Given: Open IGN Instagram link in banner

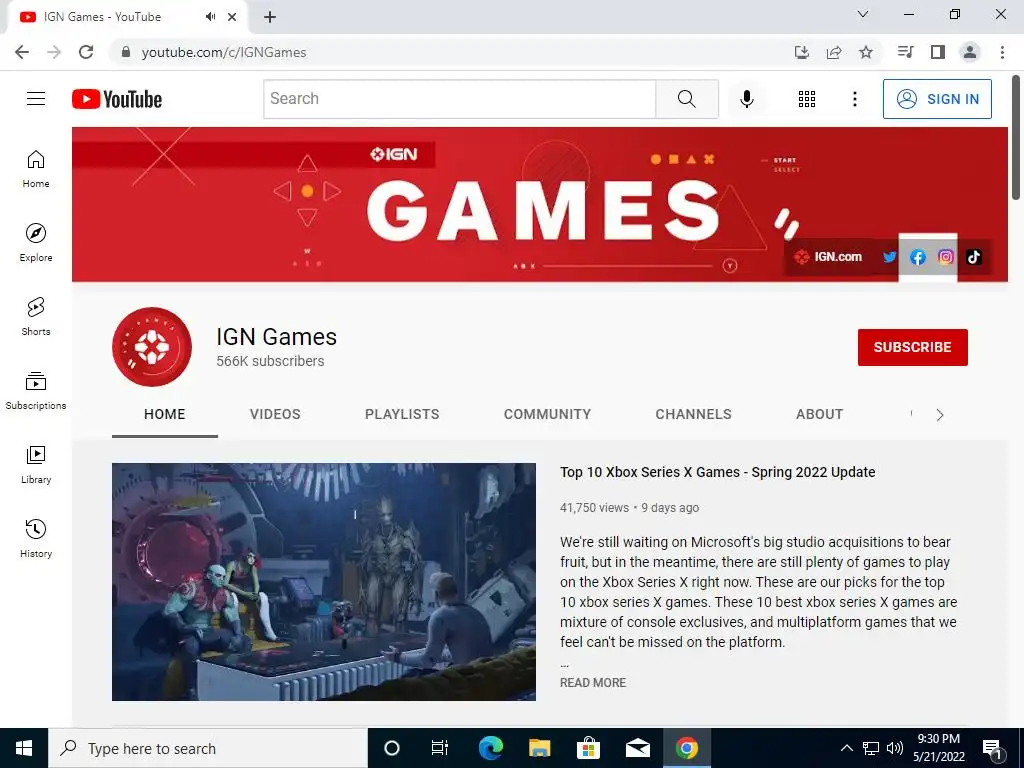Looking at the screenshot, I should 946,257.
